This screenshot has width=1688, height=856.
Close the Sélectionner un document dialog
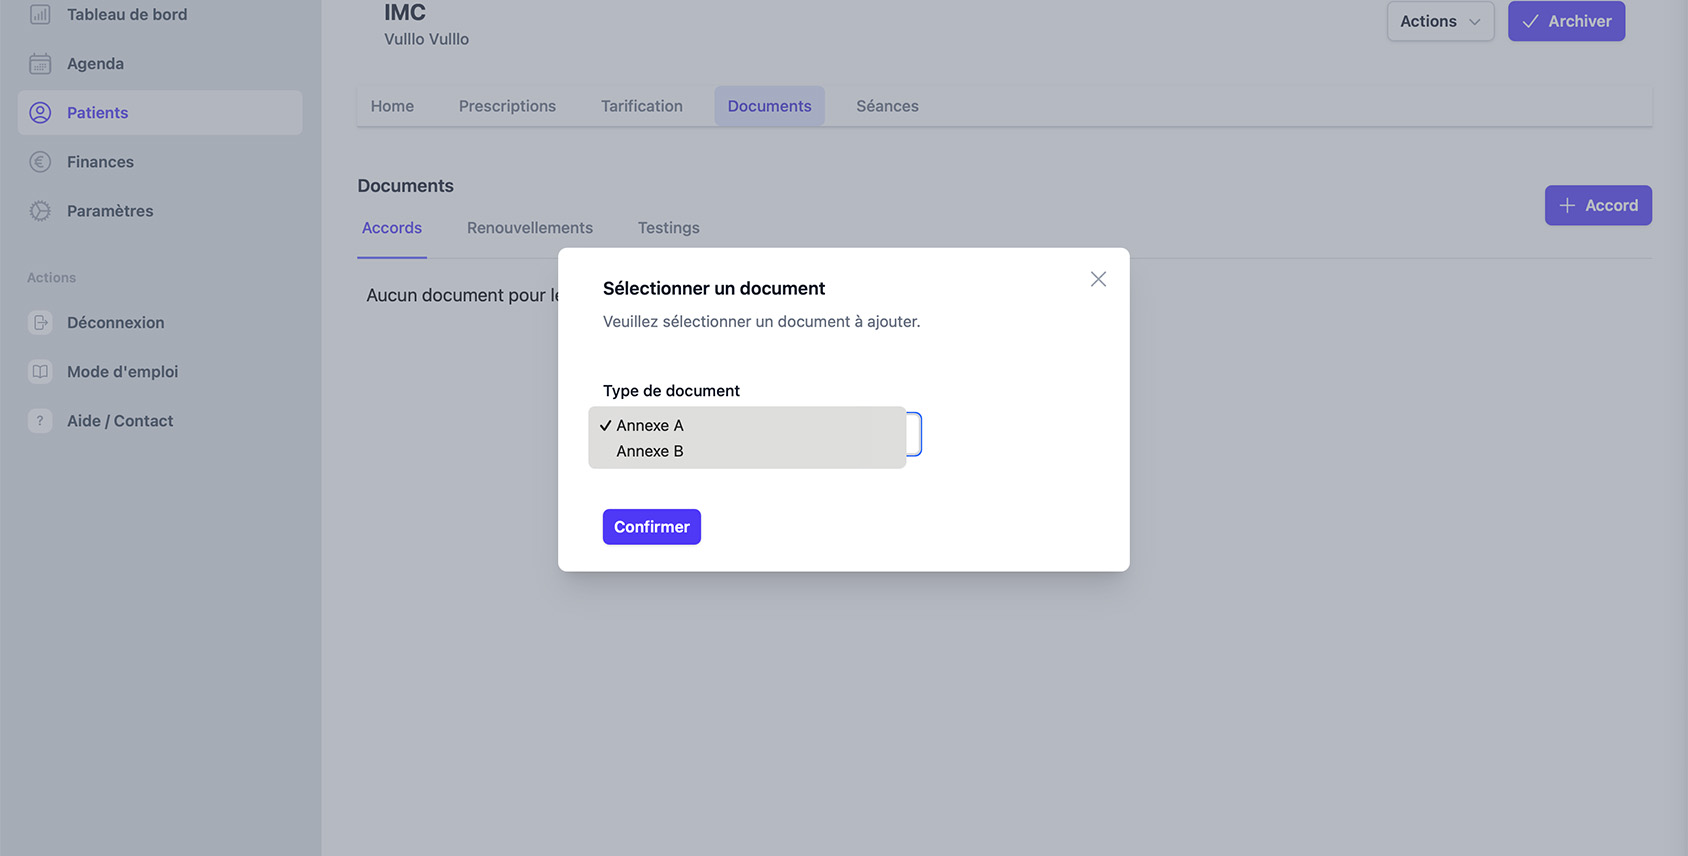1098,279
